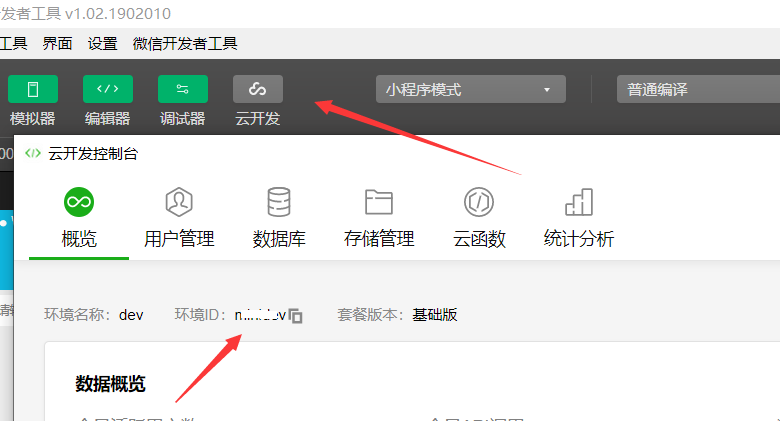Switch to the 存储管理 storage tab
Viewport: 780px width, 421px height.
click(x=379, y=218)
